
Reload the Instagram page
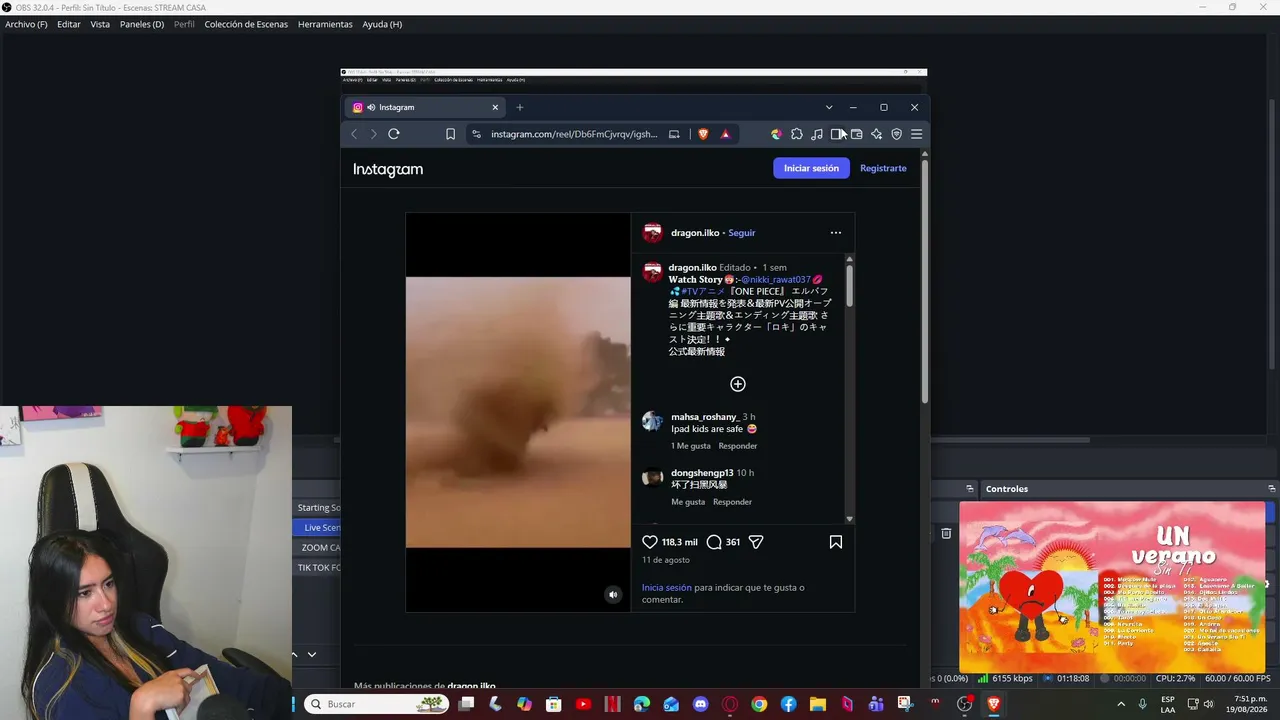click(394, 134)
